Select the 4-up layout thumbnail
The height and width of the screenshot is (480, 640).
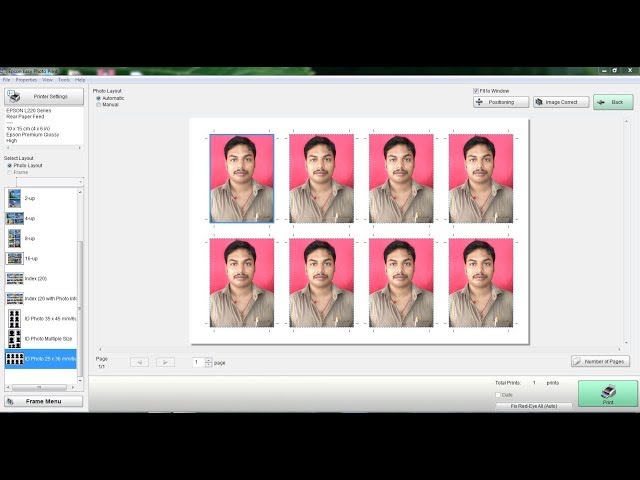pyautogui.click(x=15, y=218)
